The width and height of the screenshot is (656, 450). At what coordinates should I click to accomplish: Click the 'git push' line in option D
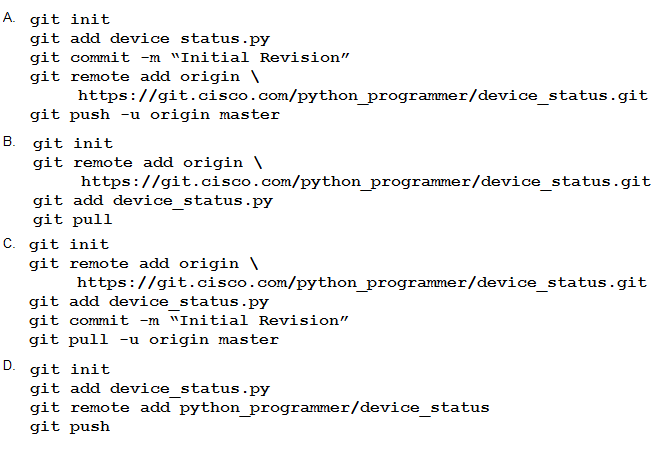click(x=69, y=427)
